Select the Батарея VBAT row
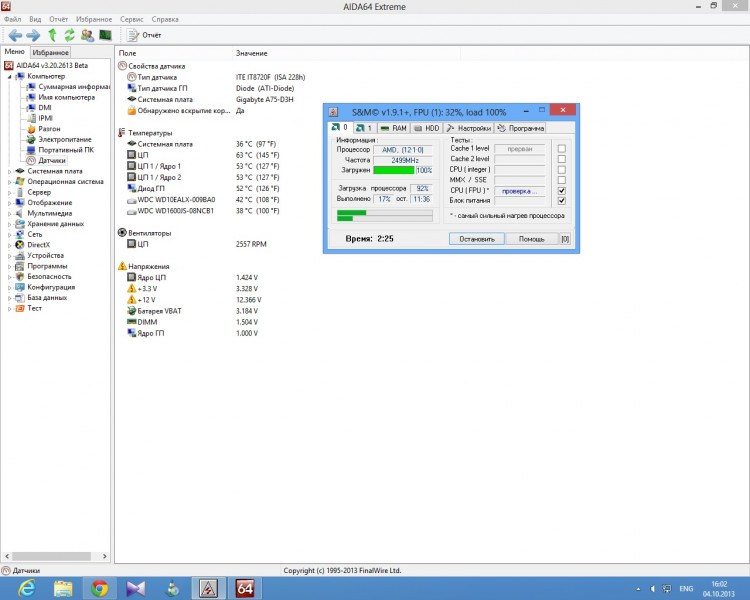750x600 pixels. [x=192, y=311]
